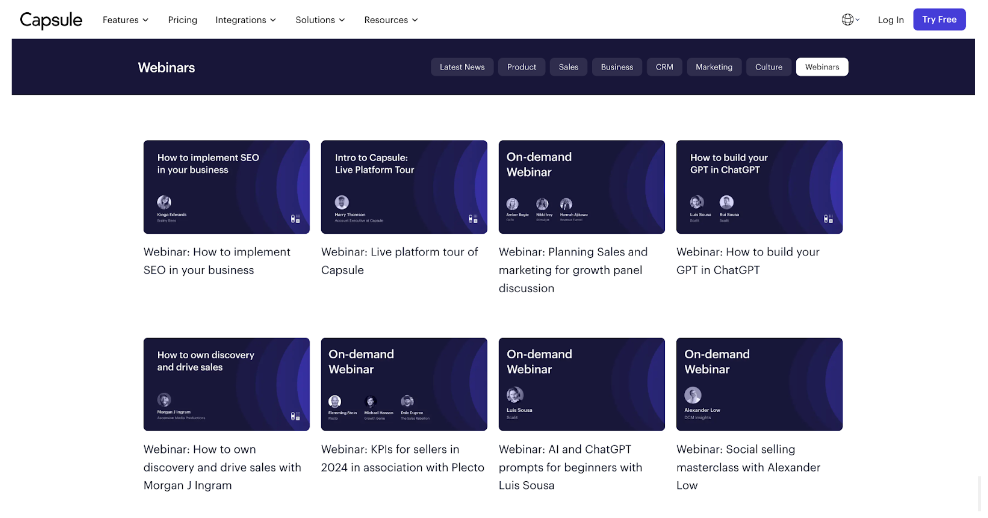Click Luis Sousa avatar on AI prompts card
Screen dimensions: 988x518
[x=515, y=395]
